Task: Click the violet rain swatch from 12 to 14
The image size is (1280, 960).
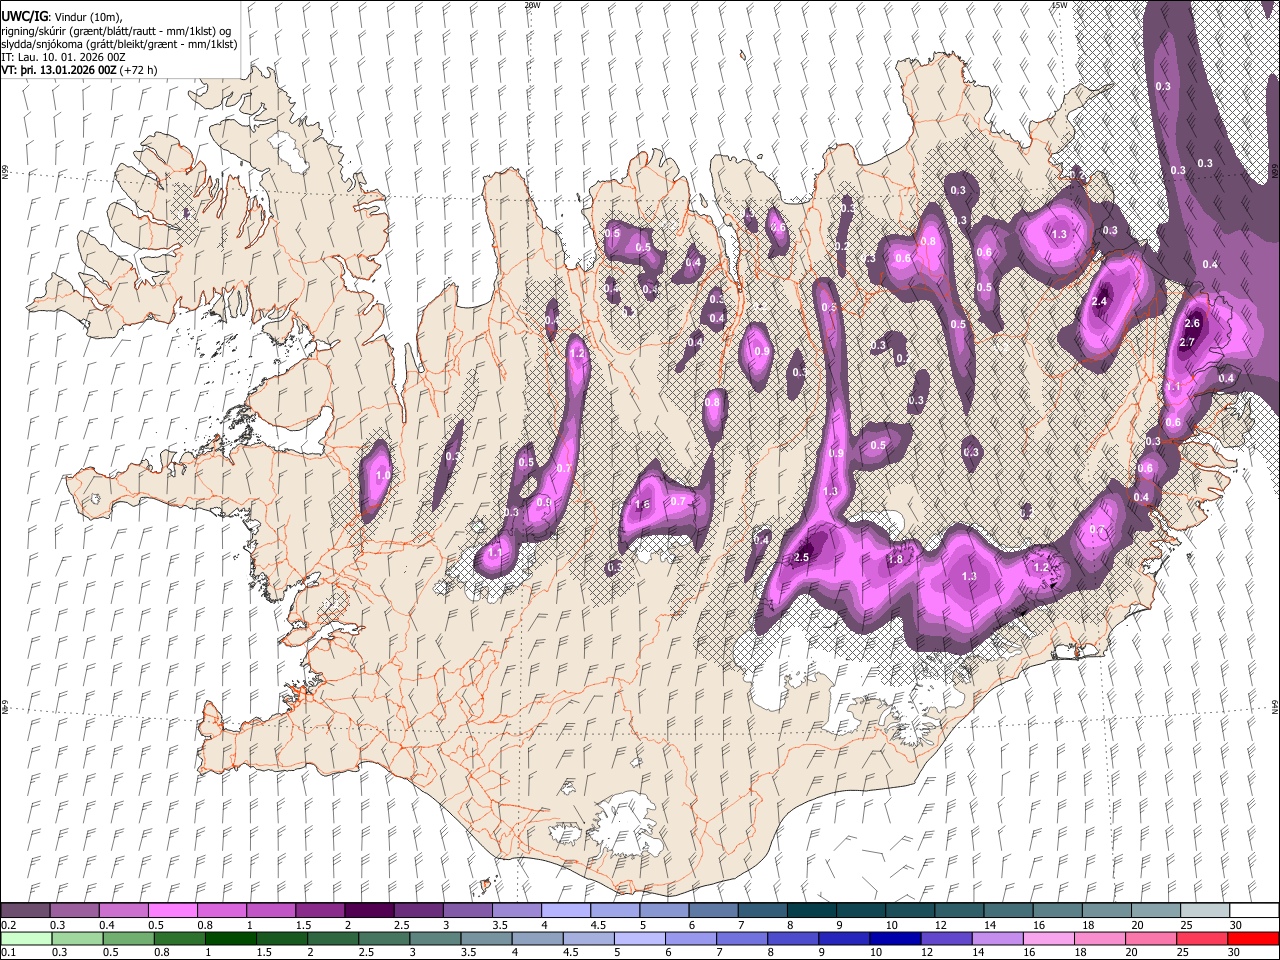Action: [947, 938]
